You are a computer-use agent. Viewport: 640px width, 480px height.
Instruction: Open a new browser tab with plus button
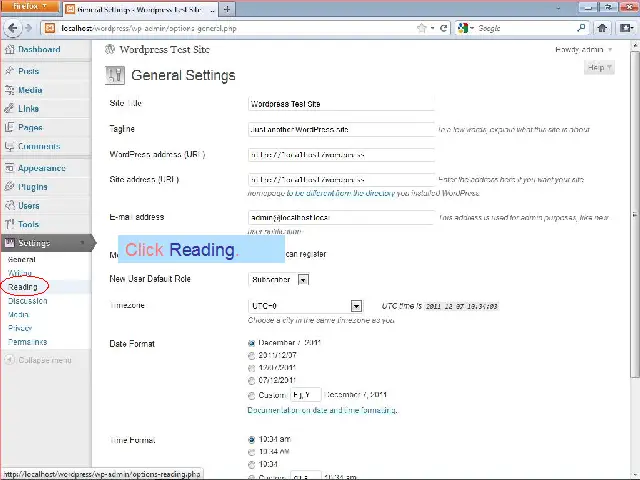[227, 9]
